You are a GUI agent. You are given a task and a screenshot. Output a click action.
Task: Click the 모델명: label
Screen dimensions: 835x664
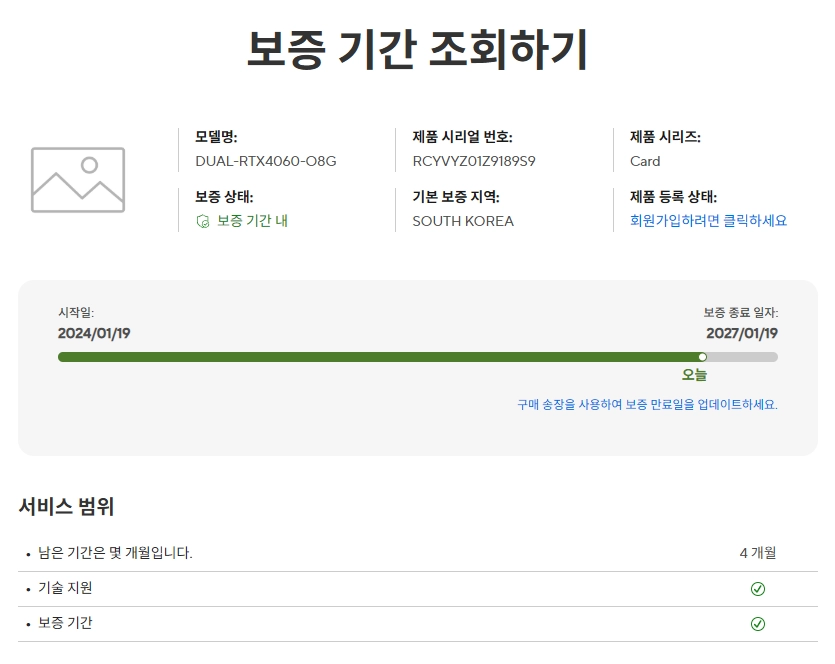click(x=216, y=137)
